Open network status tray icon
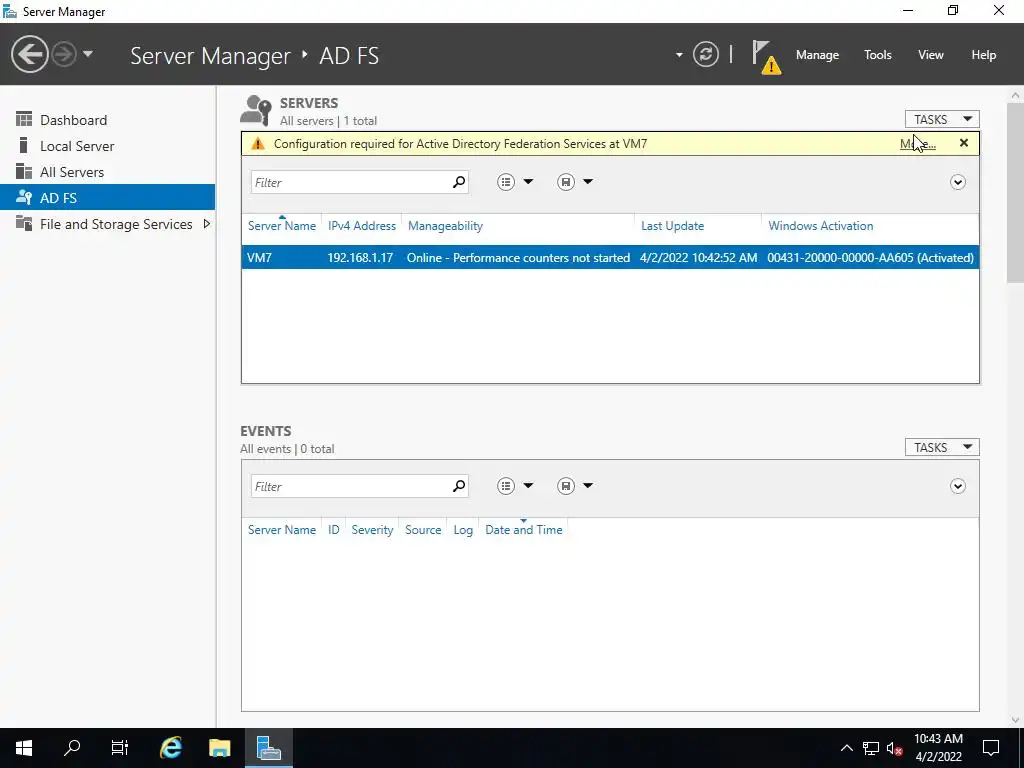Screen dimensions: 1024x768 click(871, 748)
